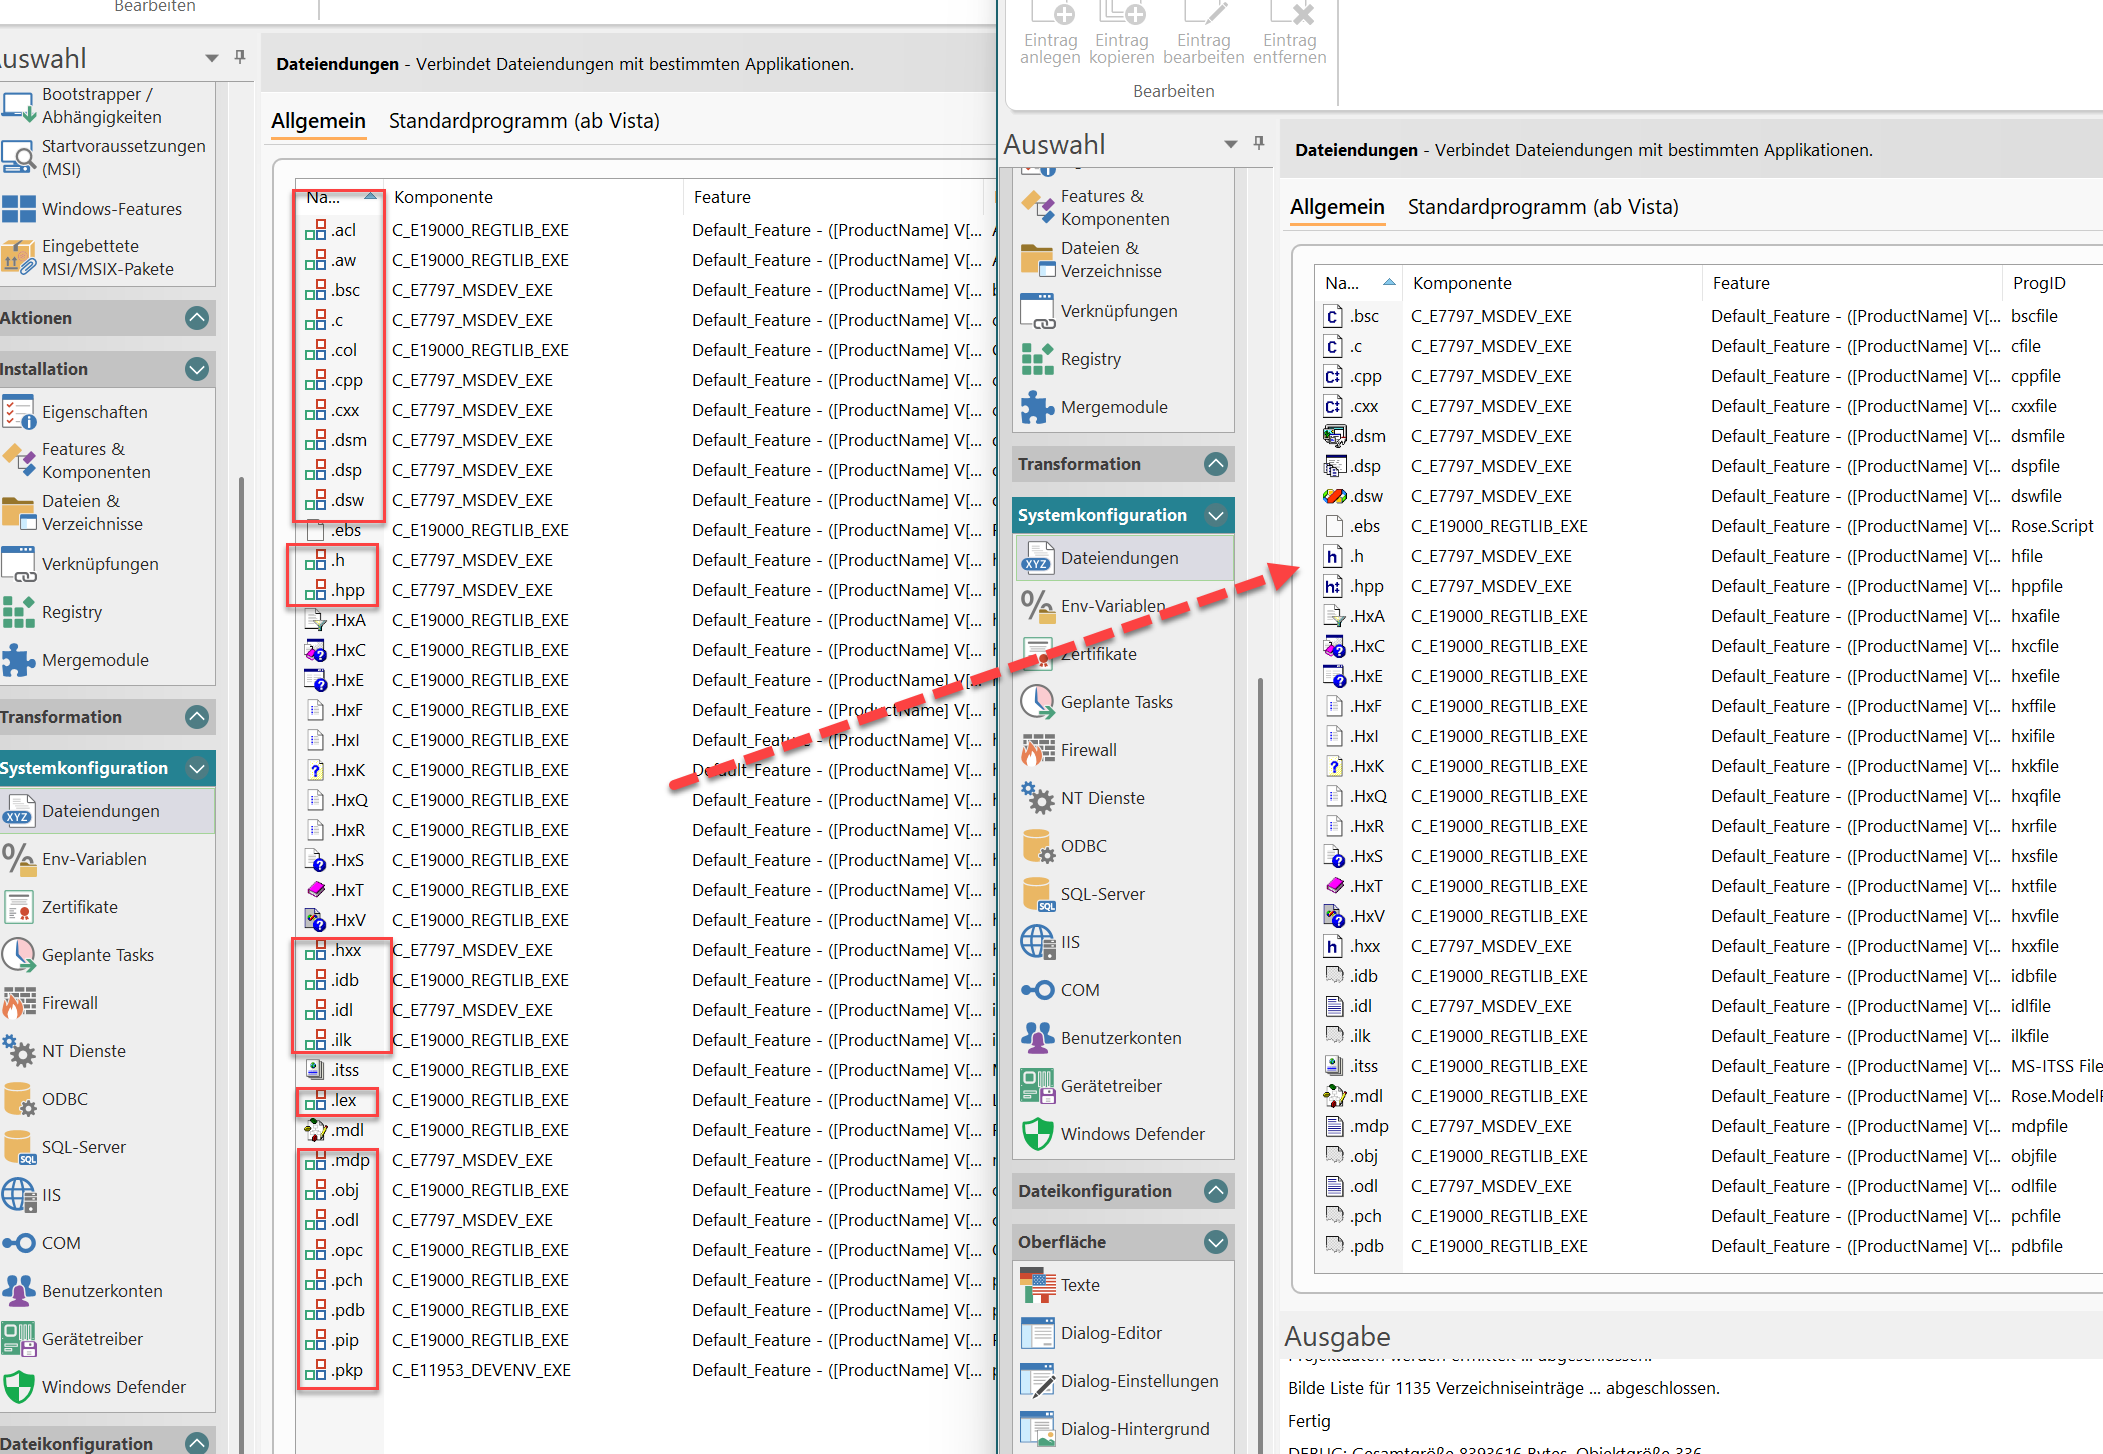Click IIS globe icon in left window

click(x=18, y=1195)
